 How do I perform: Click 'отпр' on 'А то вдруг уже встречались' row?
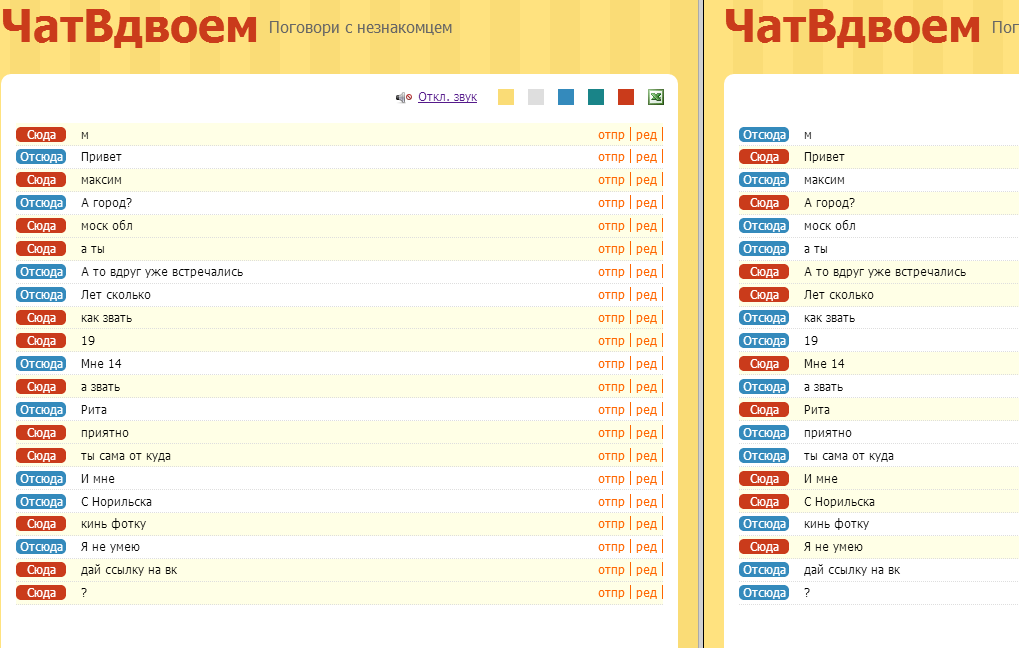(611, 272)
